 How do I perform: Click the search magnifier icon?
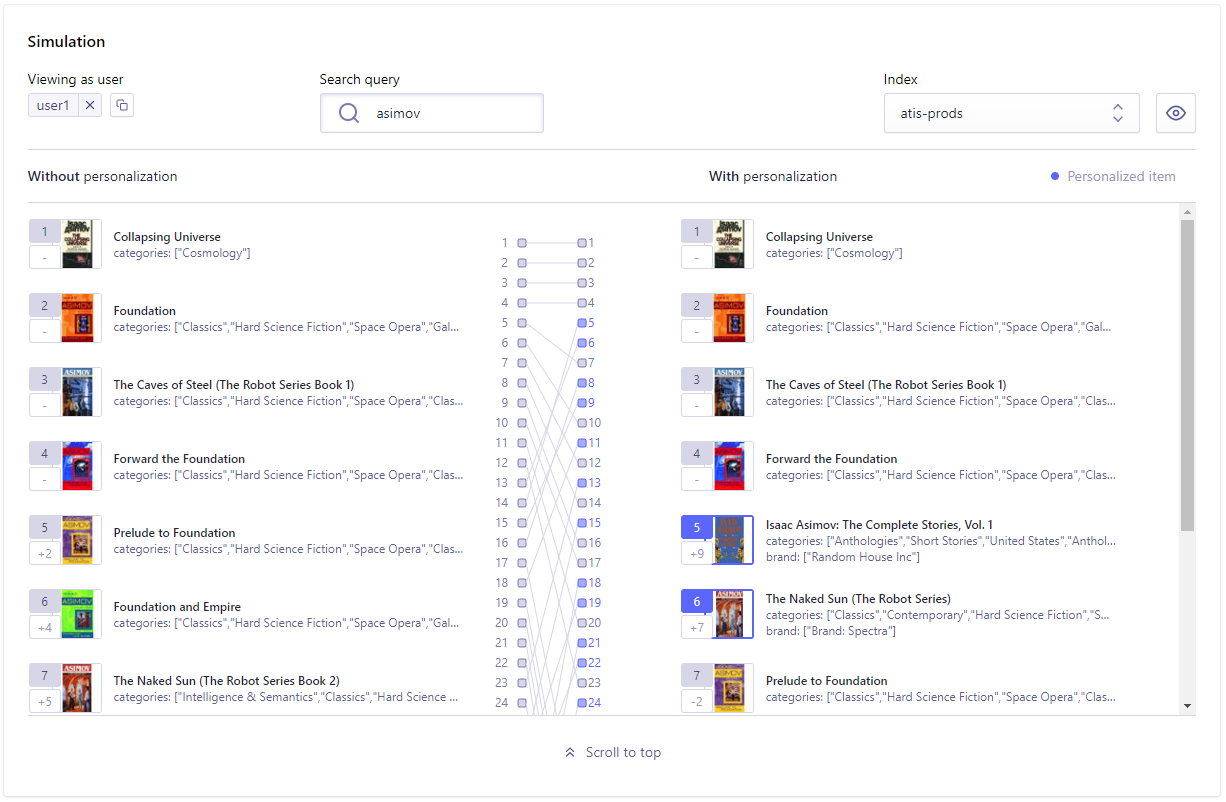tap(349, 114)
